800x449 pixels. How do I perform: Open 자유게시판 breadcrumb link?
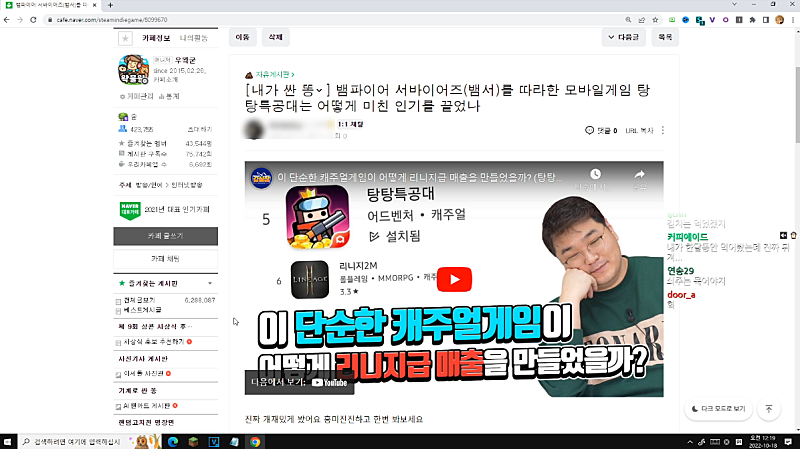coord(274,74)
